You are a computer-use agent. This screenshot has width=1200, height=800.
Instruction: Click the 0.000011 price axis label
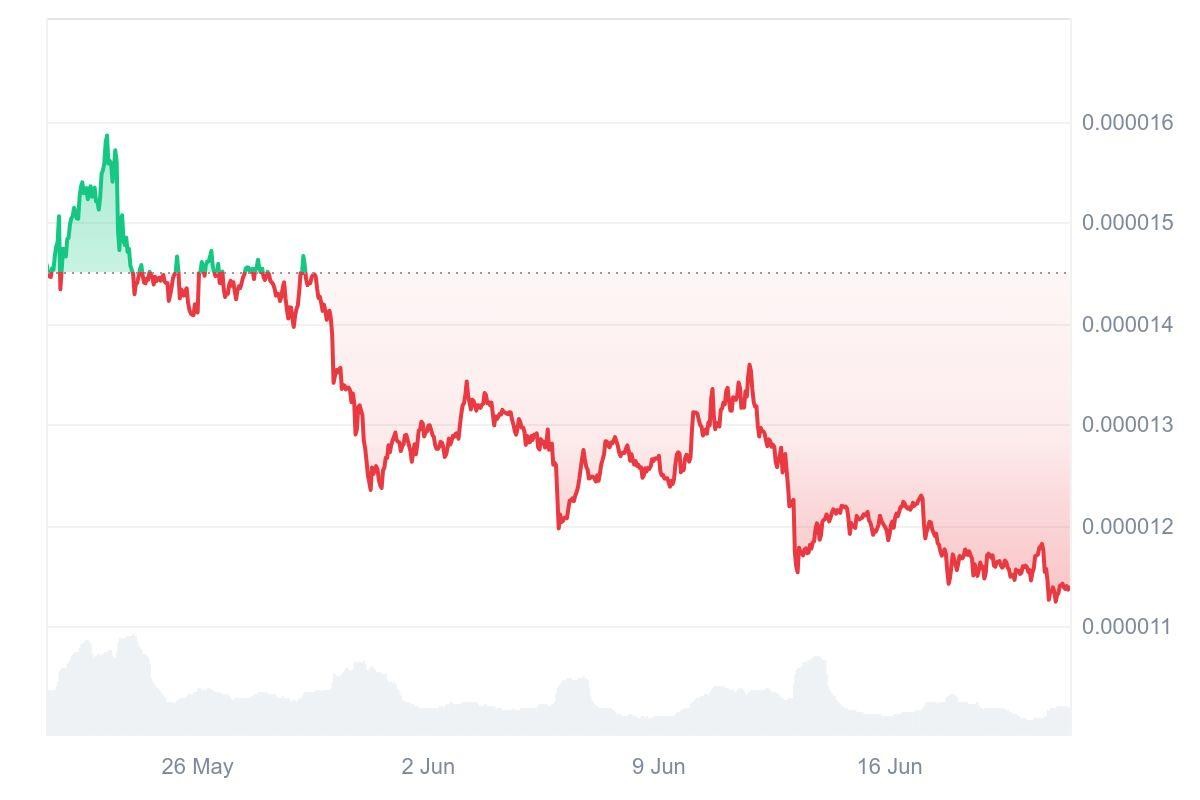1127,627
